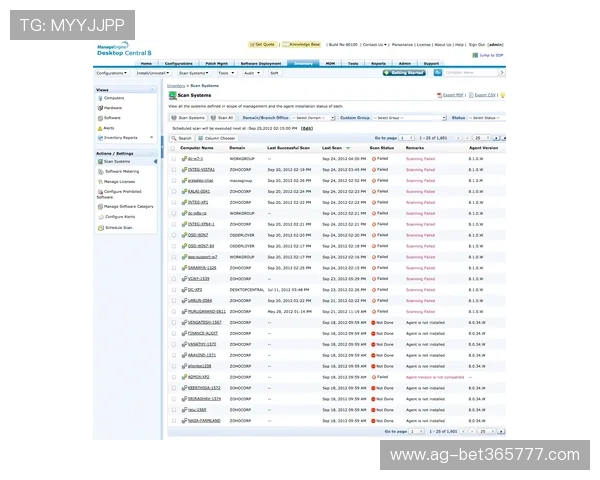The width and height of the screenshot is (600, 480).
Task: Check the box for INTEG-VISTA1 row
Action: pos(175,170)
